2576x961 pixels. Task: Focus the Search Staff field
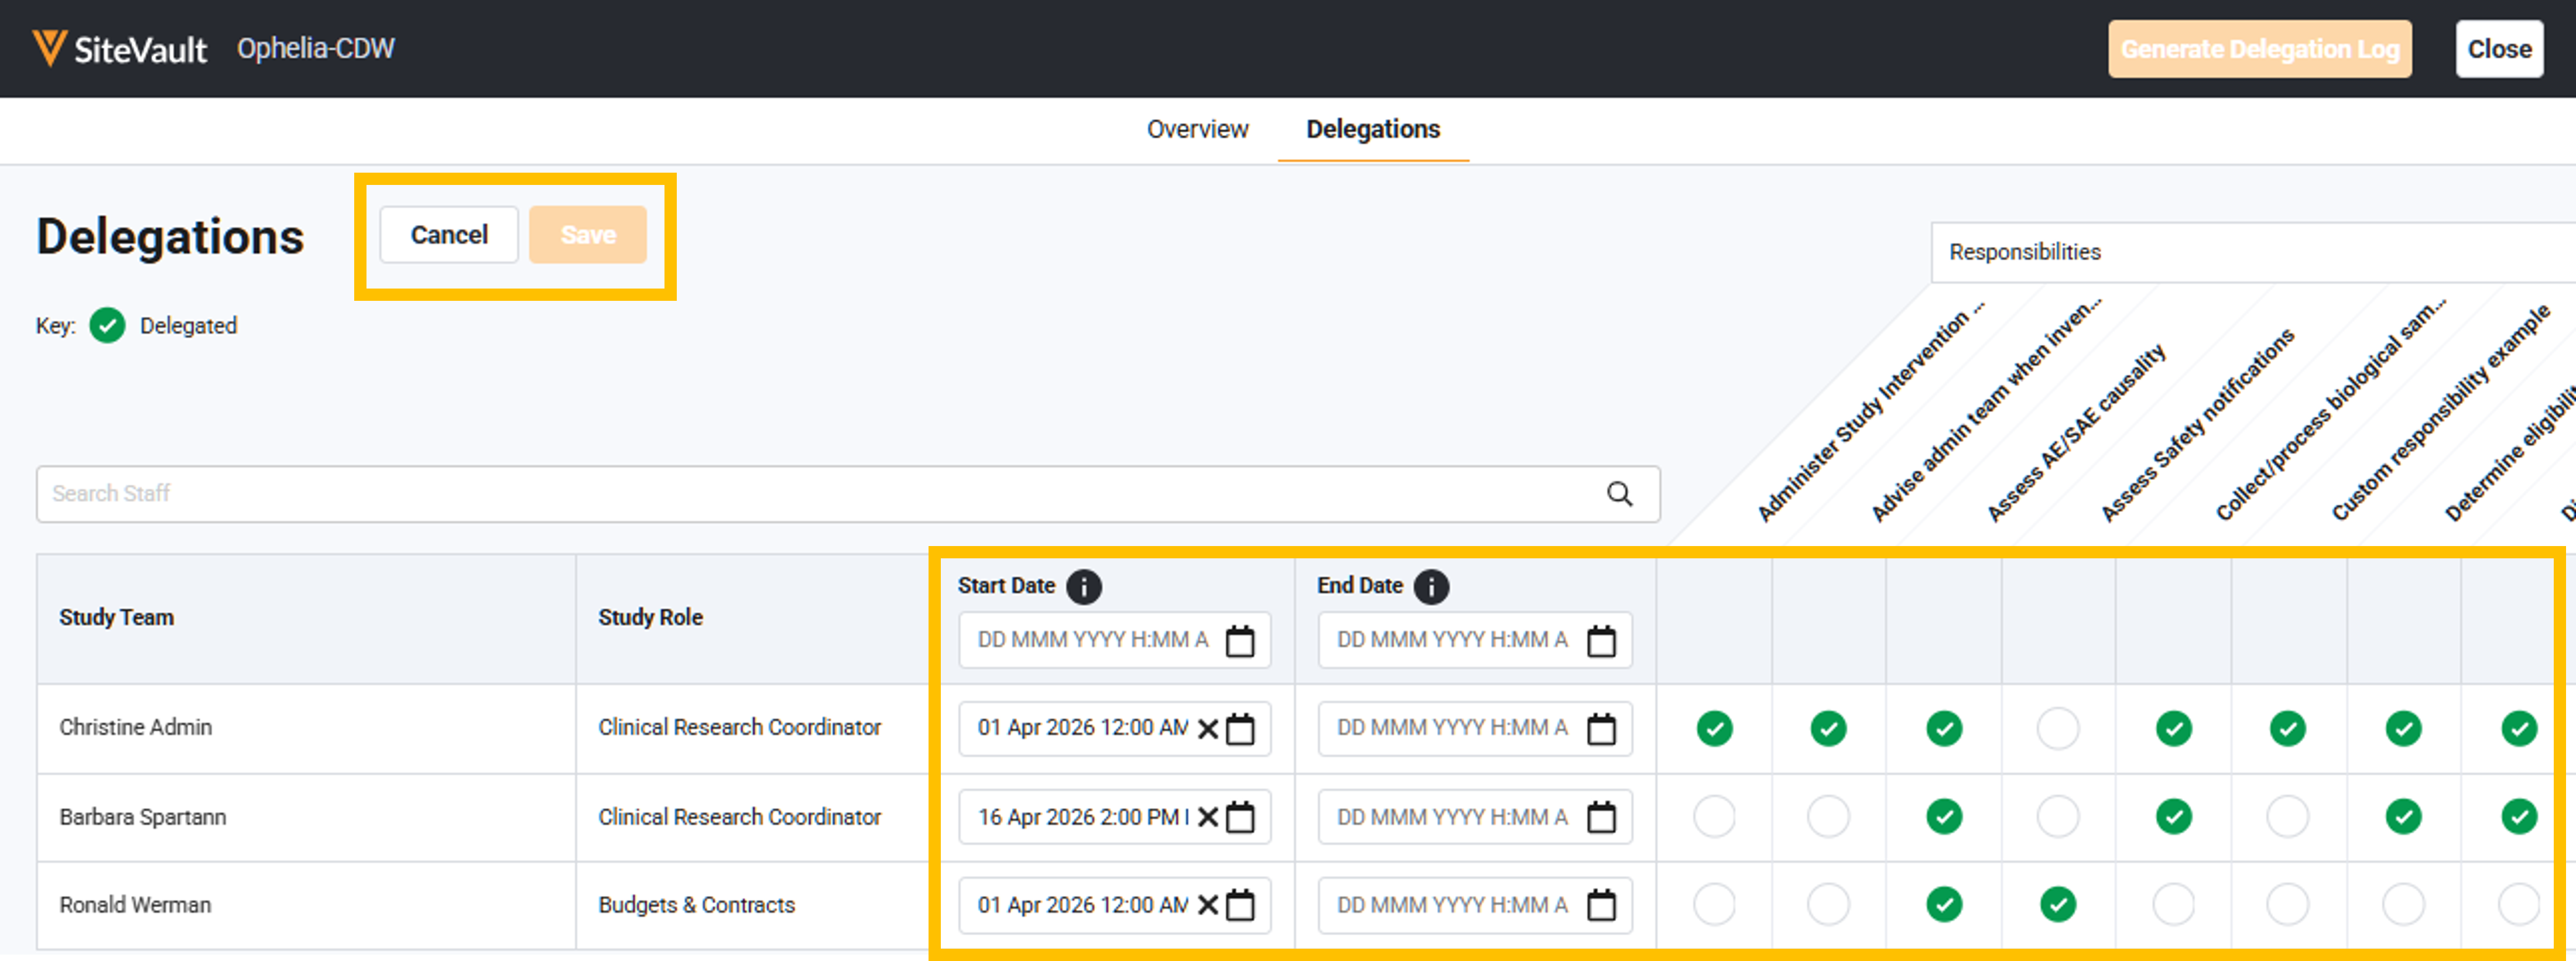(x=848, y=494)
